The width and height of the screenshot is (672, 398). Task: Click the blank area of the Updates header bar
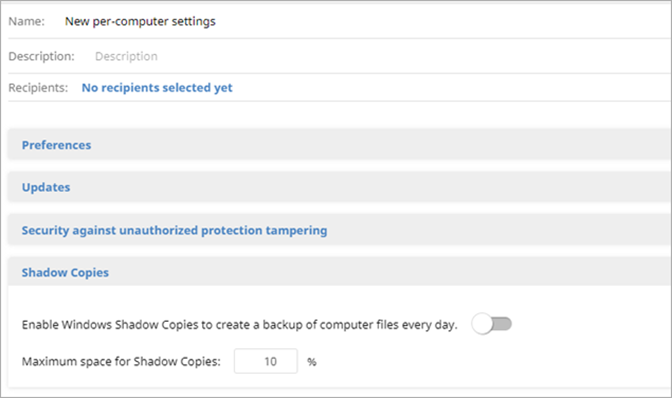(x=369, y=187)
